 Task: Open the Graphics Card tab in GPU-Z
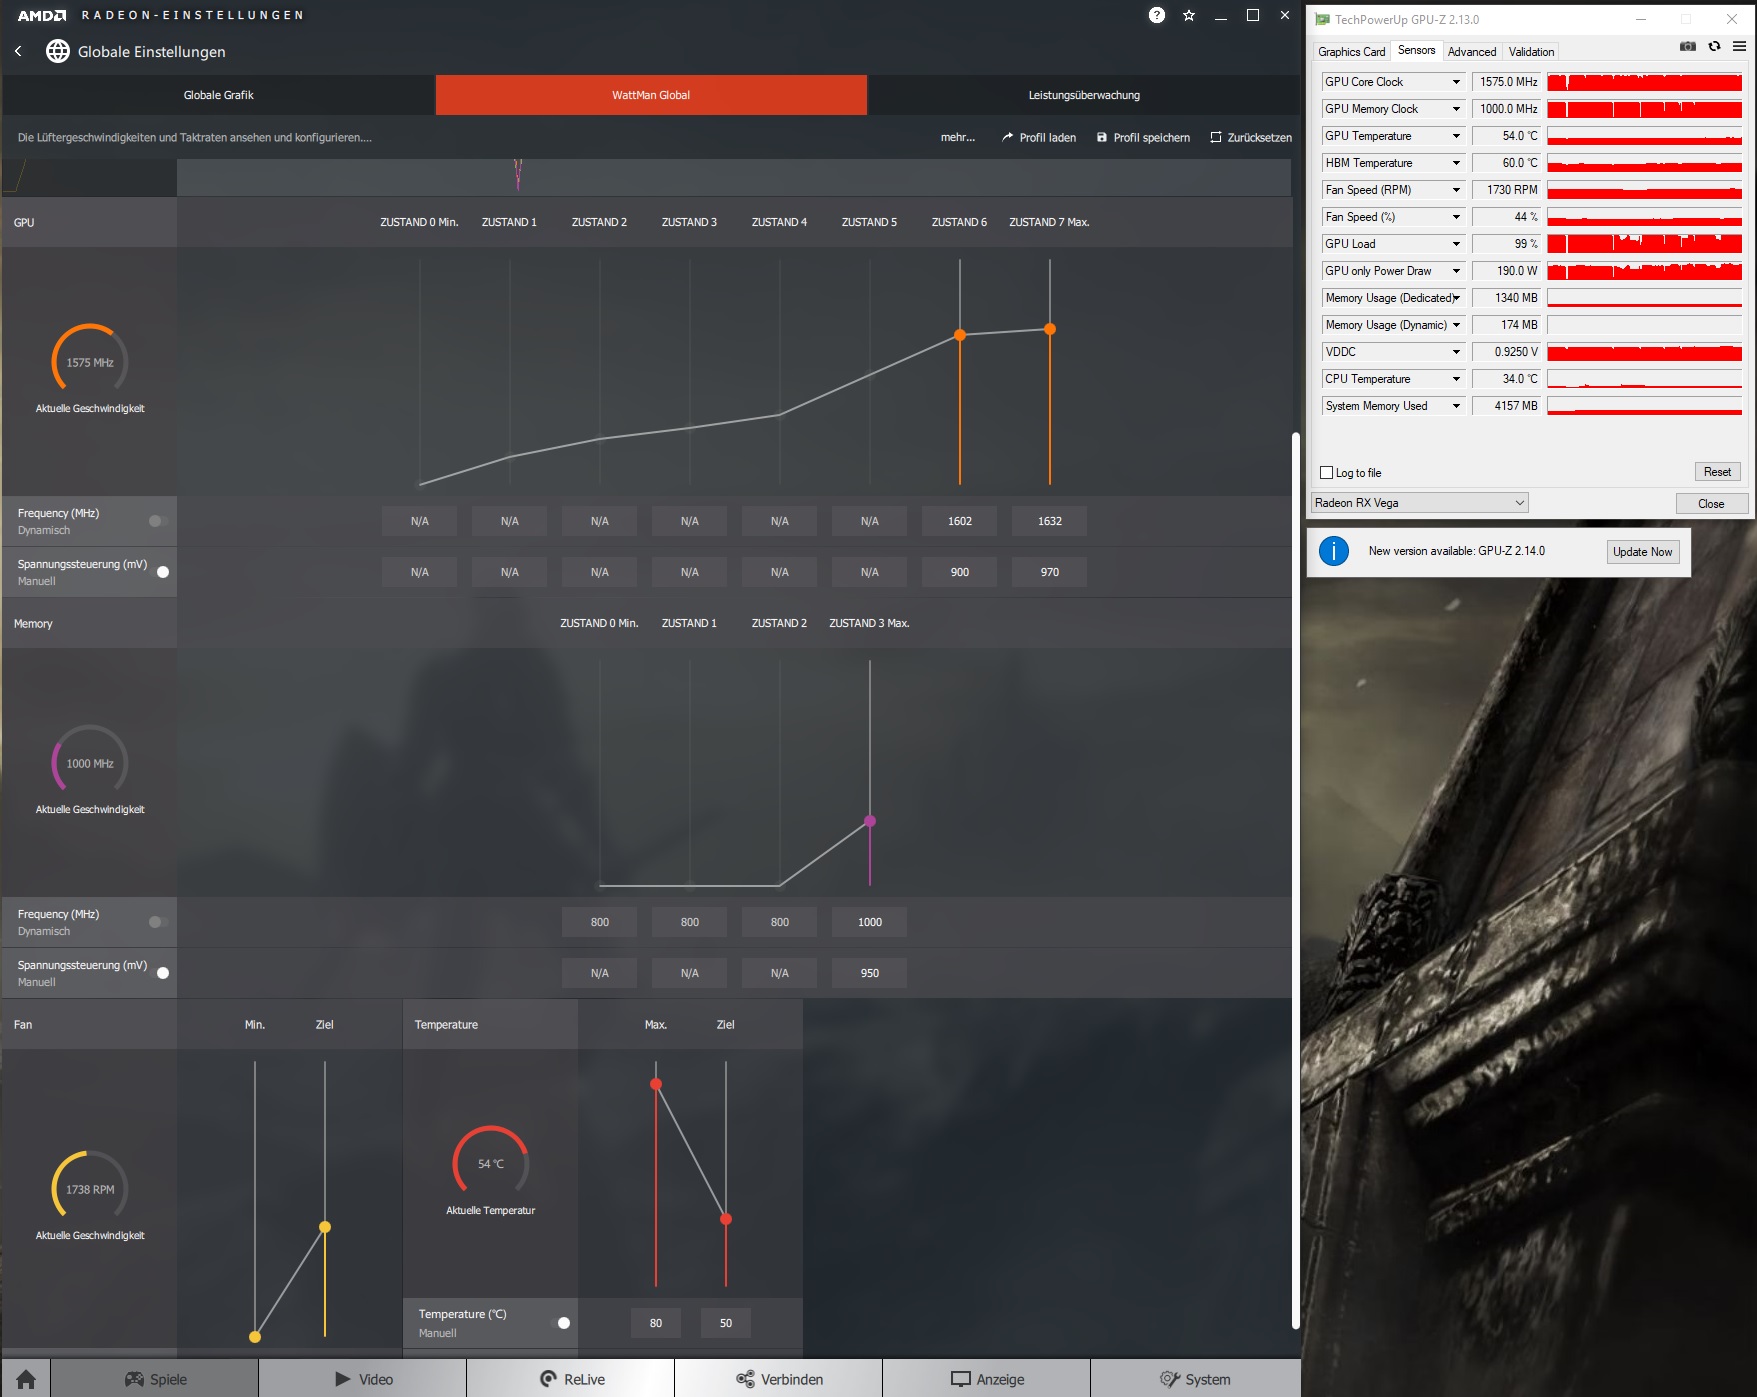[x=1351, y=52]
